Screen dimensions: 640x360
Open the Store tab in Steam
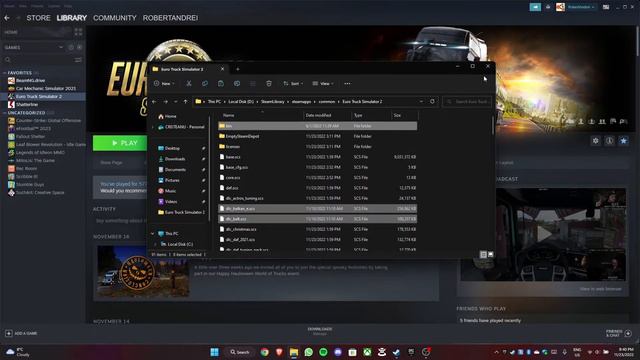(x=38, y=18)
